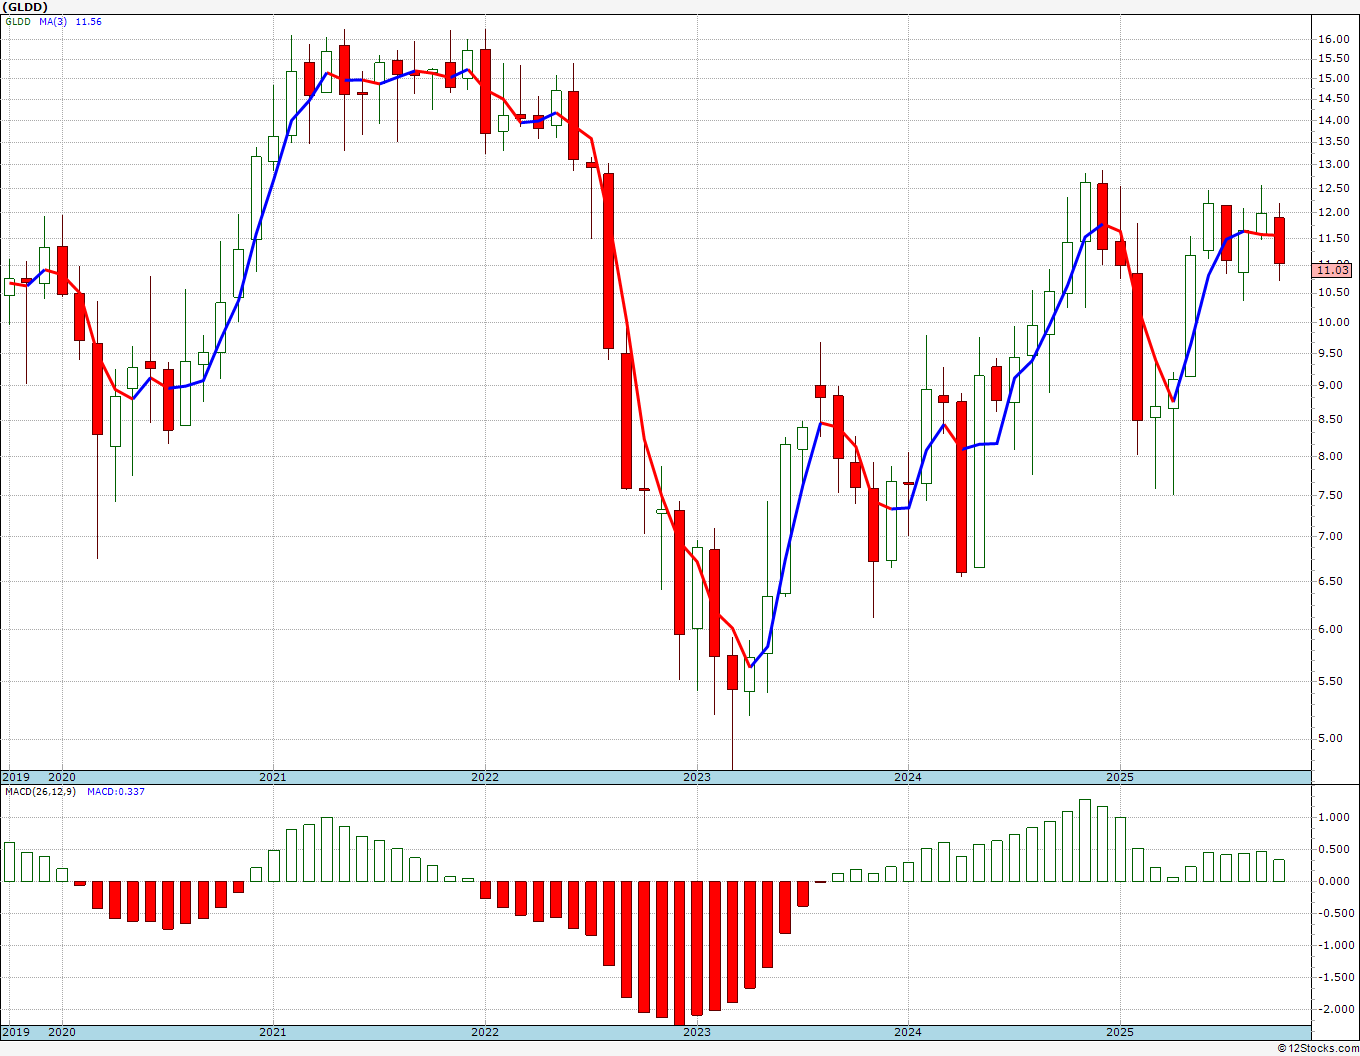Click 2021 on the price chart time axis

click(273, 777)
